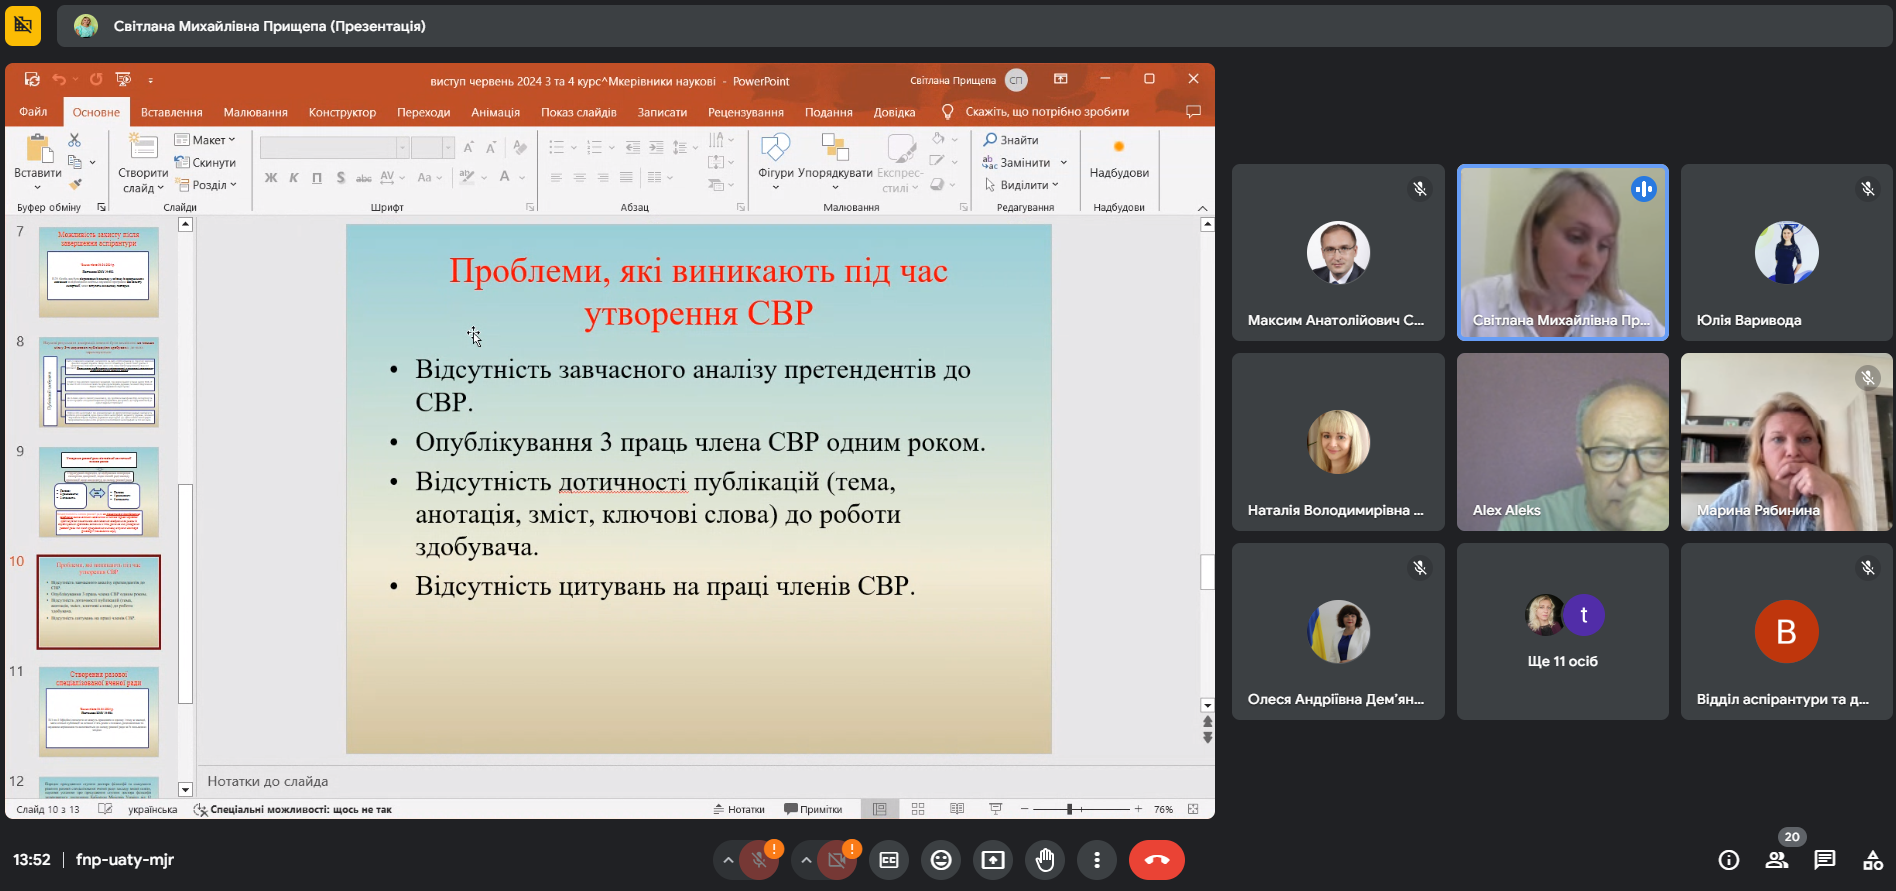Viewport: 1896px width, 891px height.
Task: Expand audio settings arrow beside microphone
Action: pos(728,860)
